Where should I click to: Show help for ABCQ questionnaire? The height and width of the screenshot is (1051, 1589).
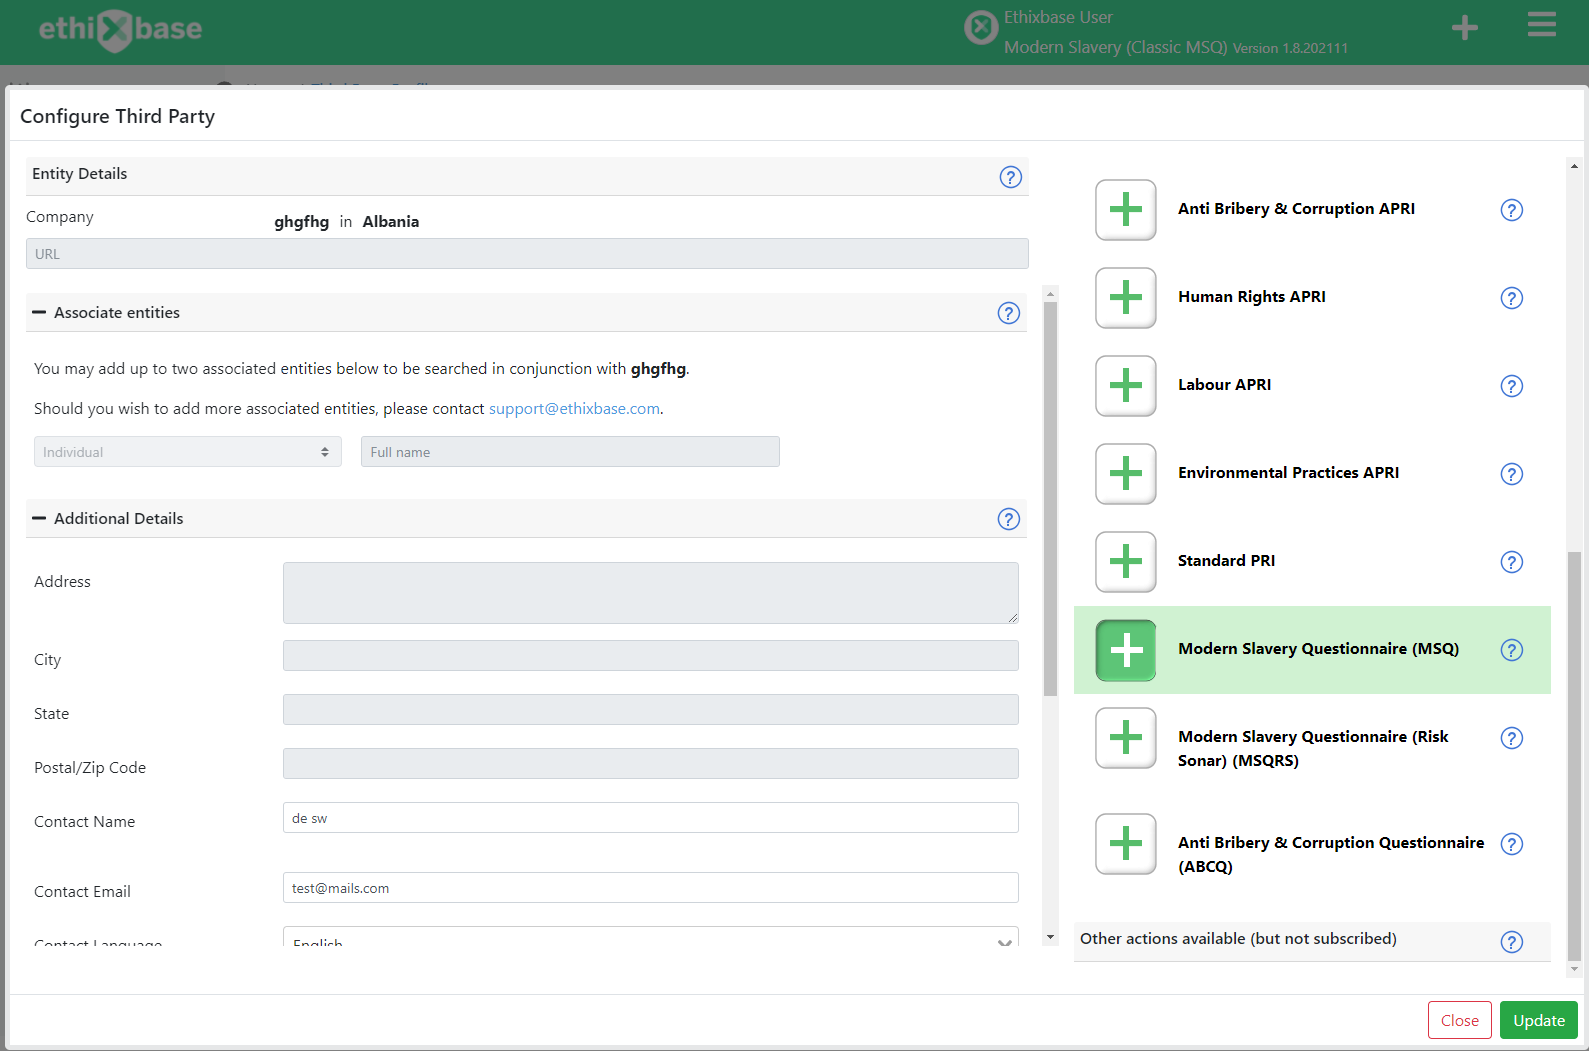click(x=1512, y=844)
